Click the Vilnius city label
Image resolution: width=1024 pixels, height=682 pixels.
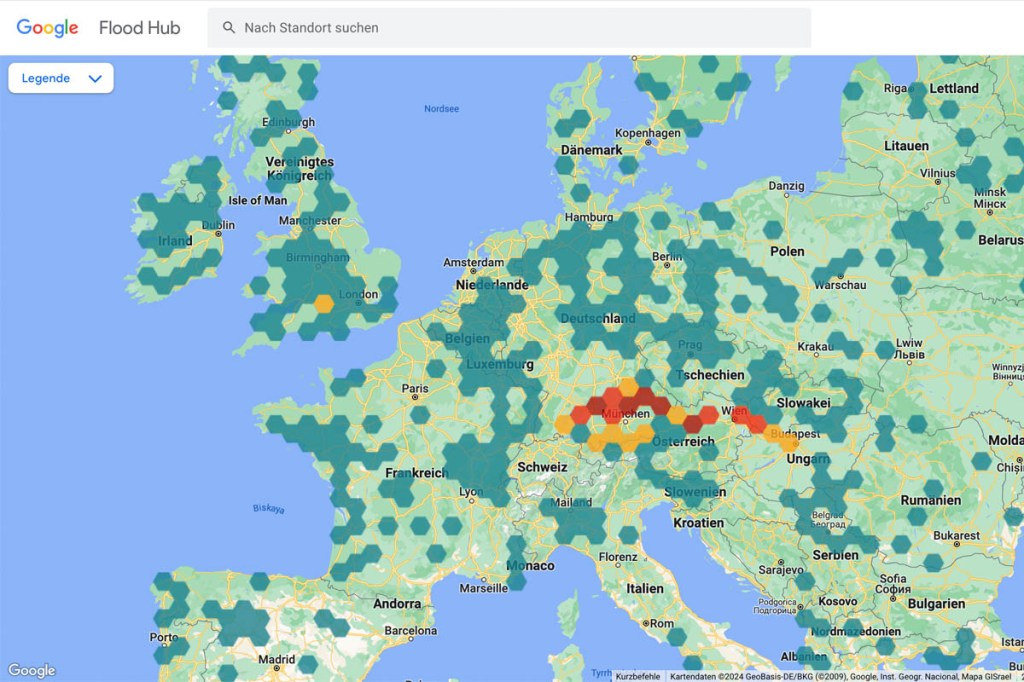[x=937, y=173]
